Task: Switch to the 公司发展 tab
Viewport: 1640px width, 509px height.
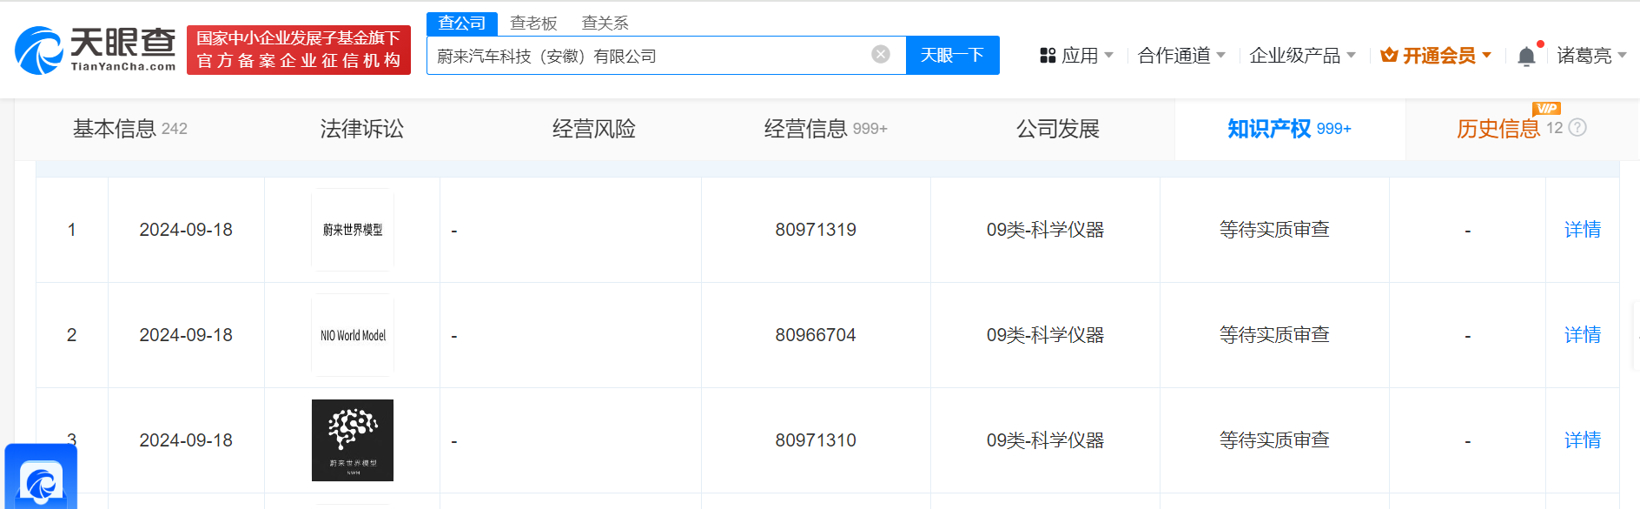Action: 1058,129
